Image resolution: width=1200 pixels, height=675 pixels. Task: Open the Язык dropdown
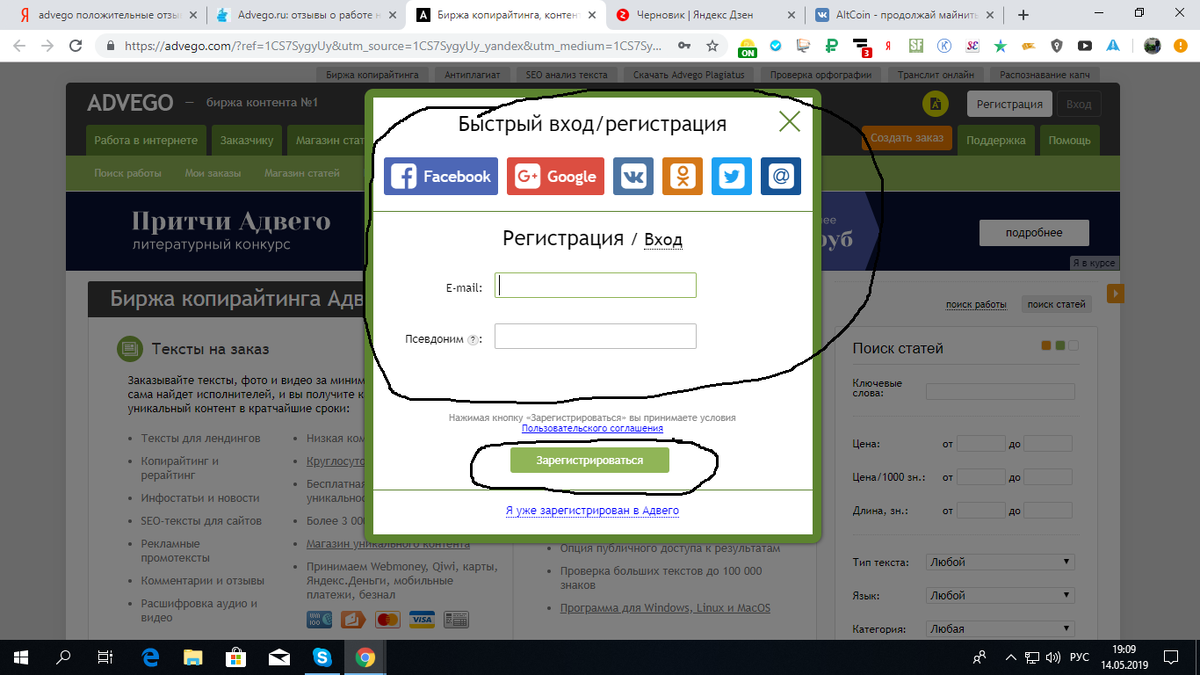tap(1000, 595)
